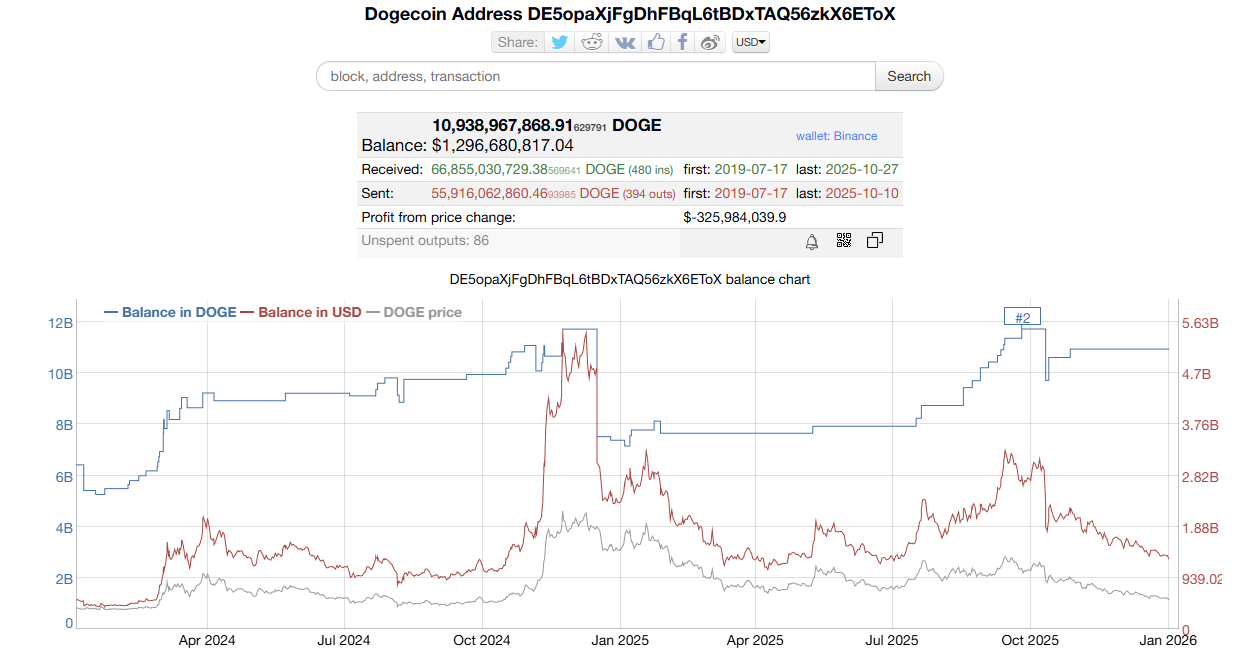Click the thumbs-up like icon
Image resolution: width=1259 pixels, height=658 pixels.
pos(655,42)
